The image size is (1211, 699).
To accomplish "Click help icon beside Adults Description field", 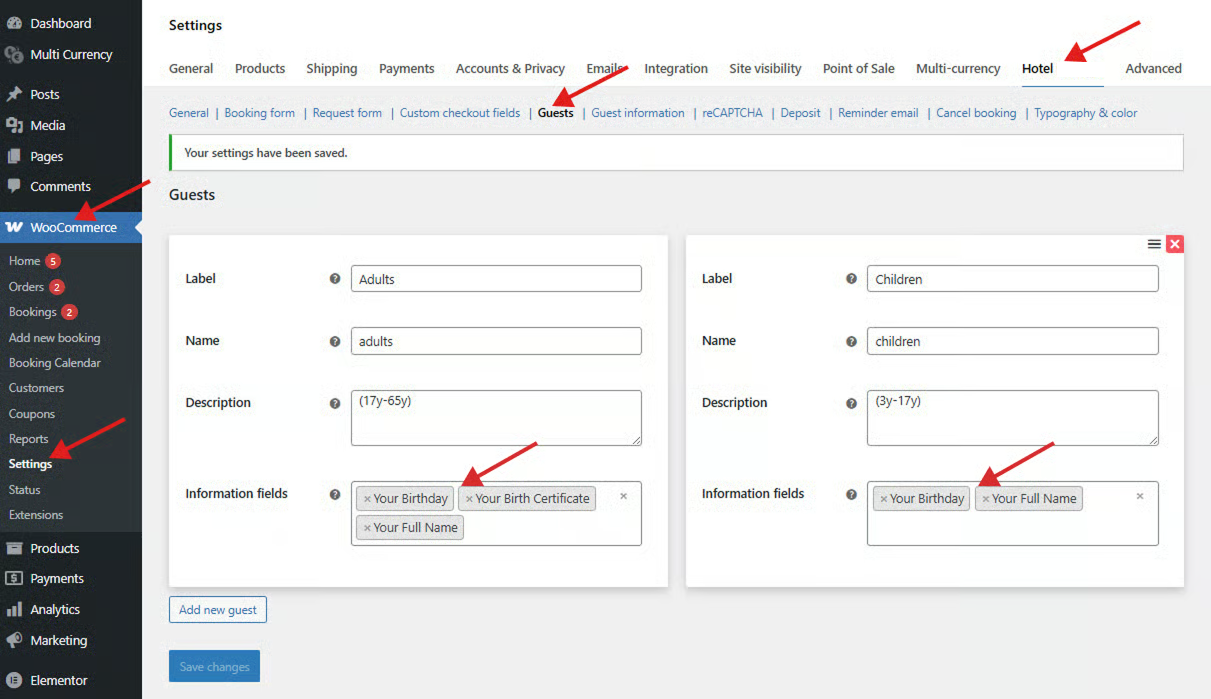I will pos(335,403).
